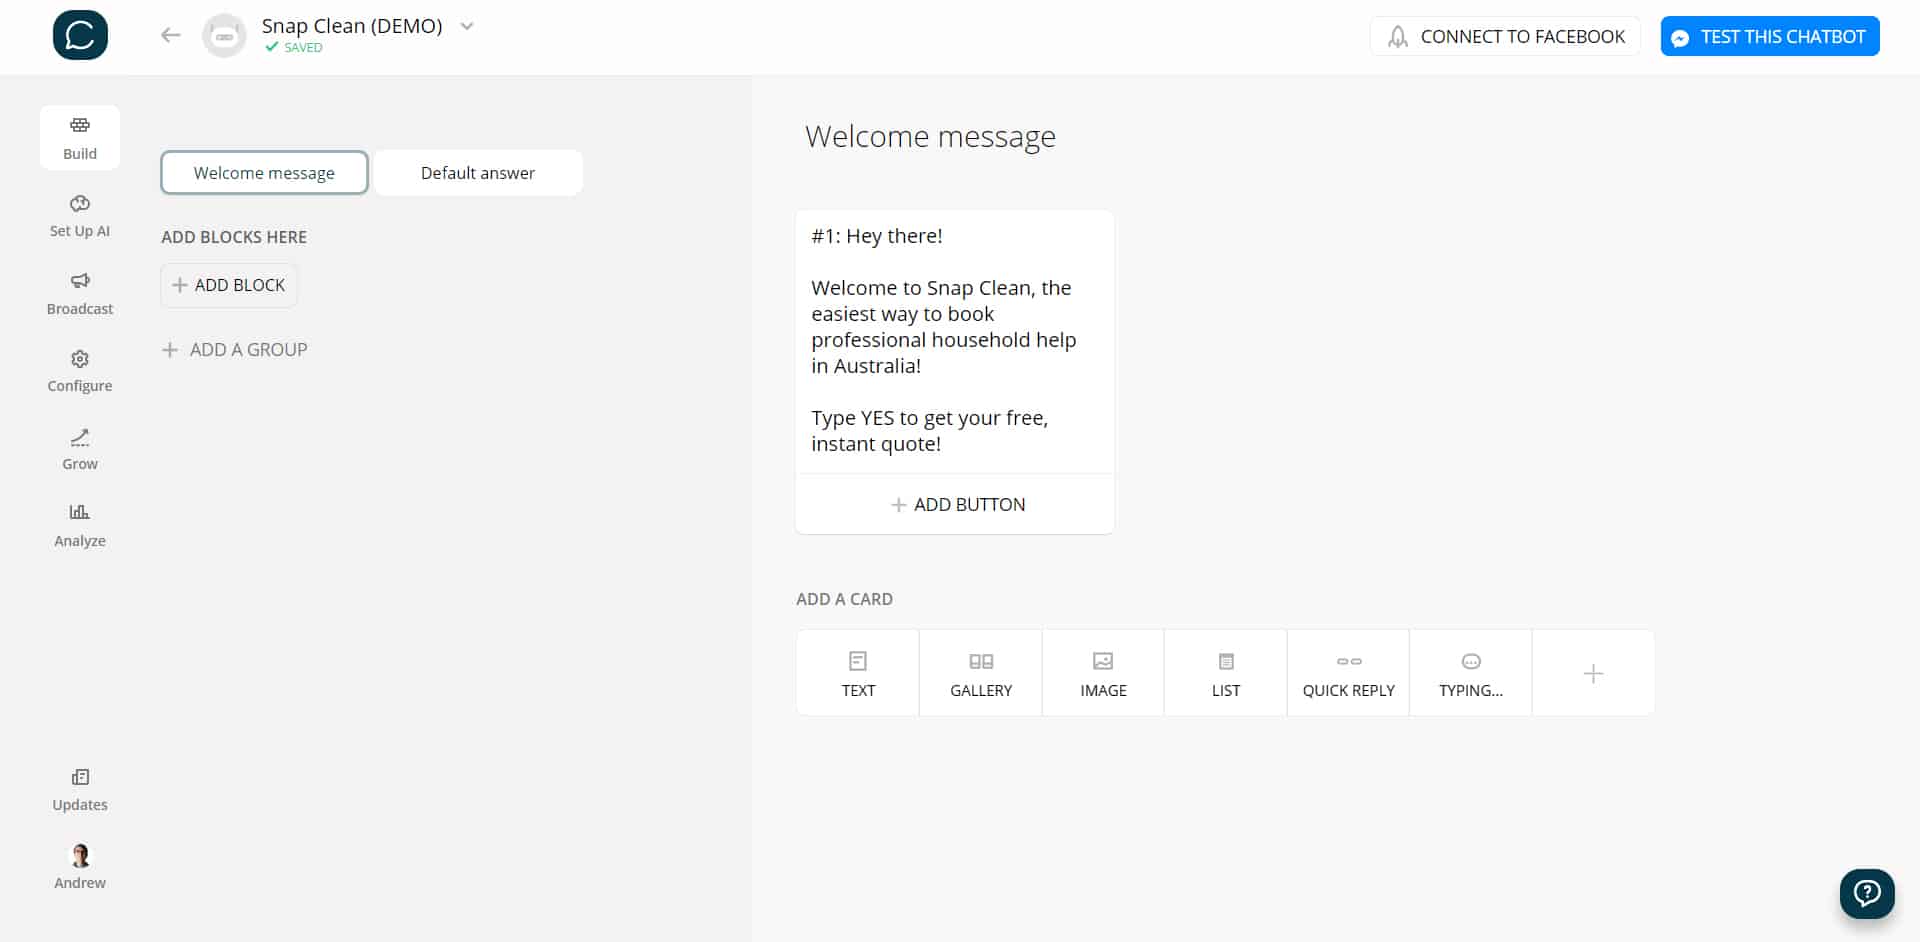Viewport: 1920px width, 942px height.
Task: Select the Default answer block
Action: (x=478, y=173)
